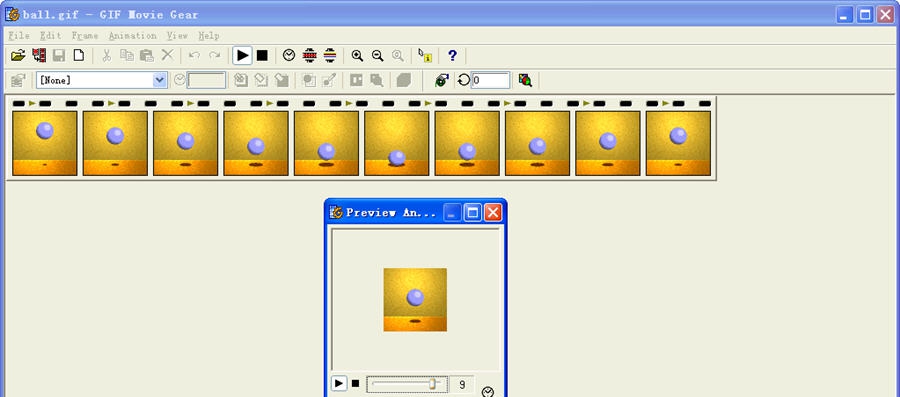900x397 pixels.
Task: Close the Preview Animation window
Action: click(x=493, y=213)
